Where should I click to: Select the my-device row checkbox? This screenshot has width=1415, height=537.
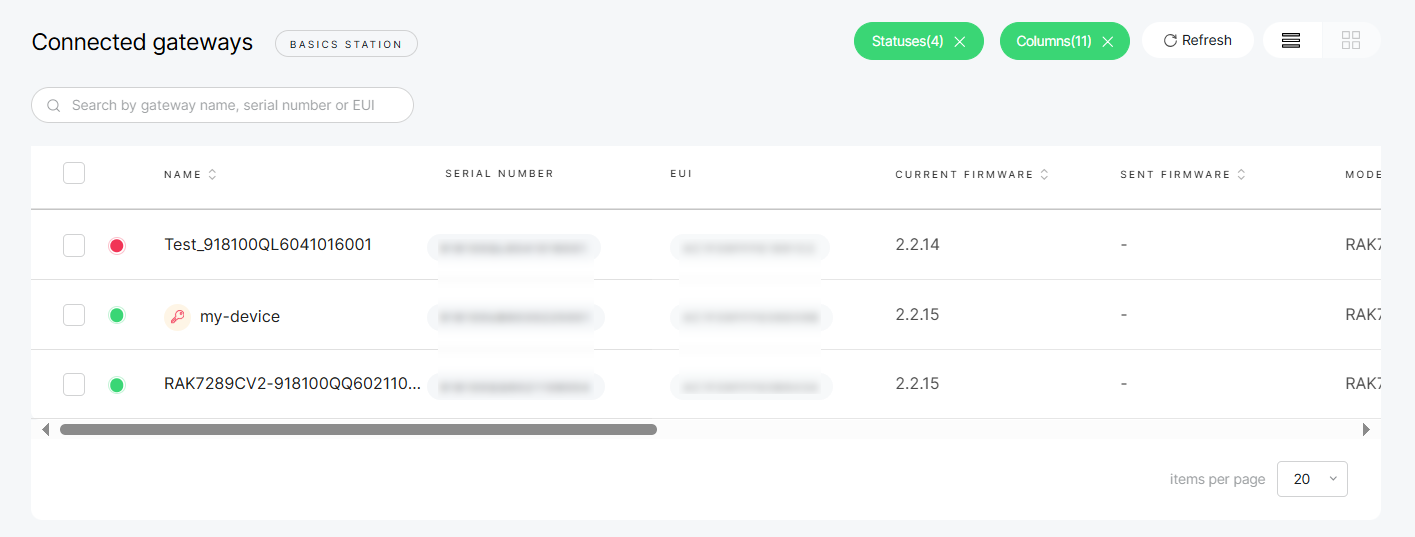(x=74, y=315)
